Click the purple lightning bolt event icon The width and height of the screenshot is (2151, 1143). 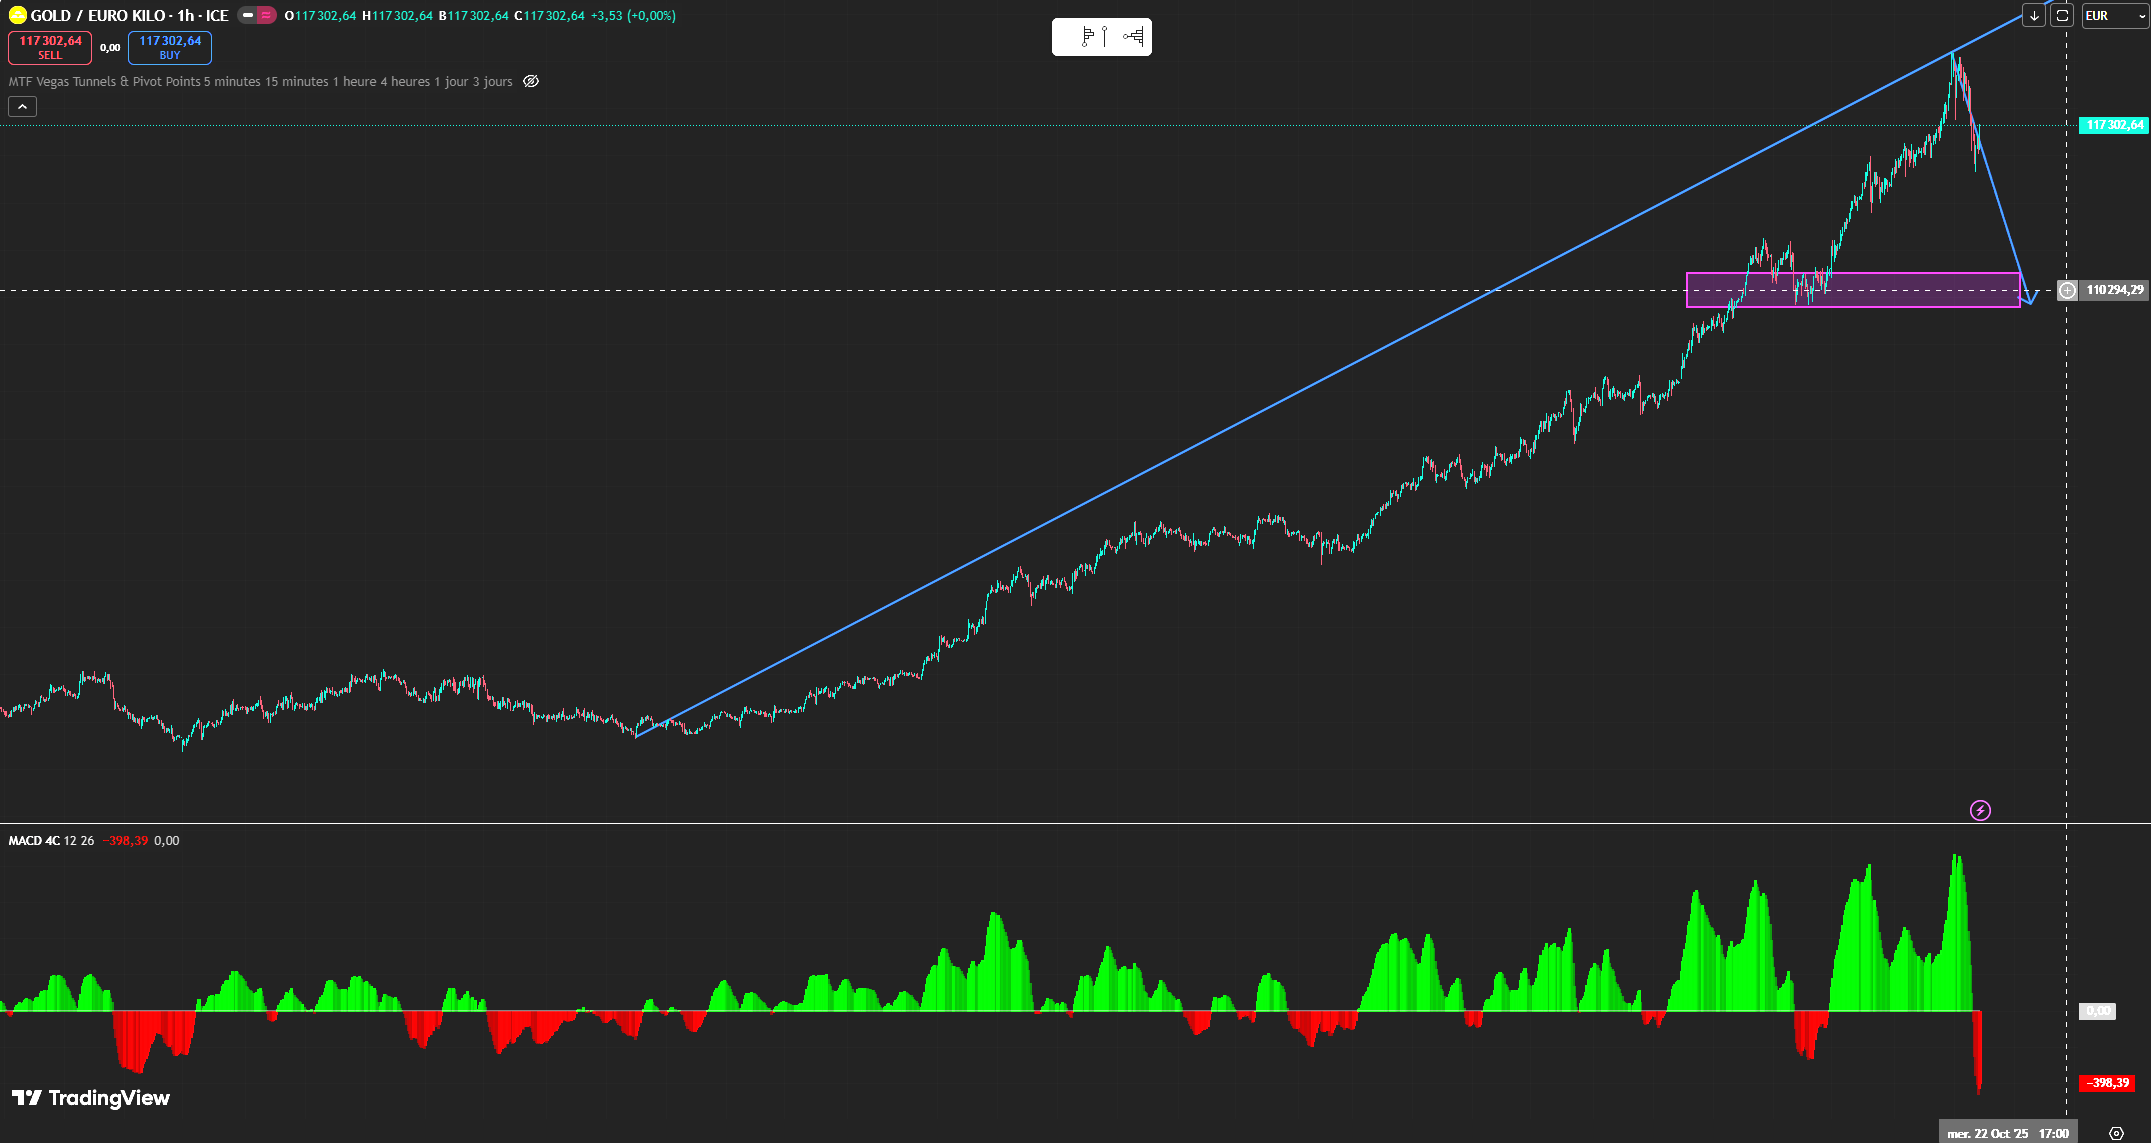(1980, 810)
